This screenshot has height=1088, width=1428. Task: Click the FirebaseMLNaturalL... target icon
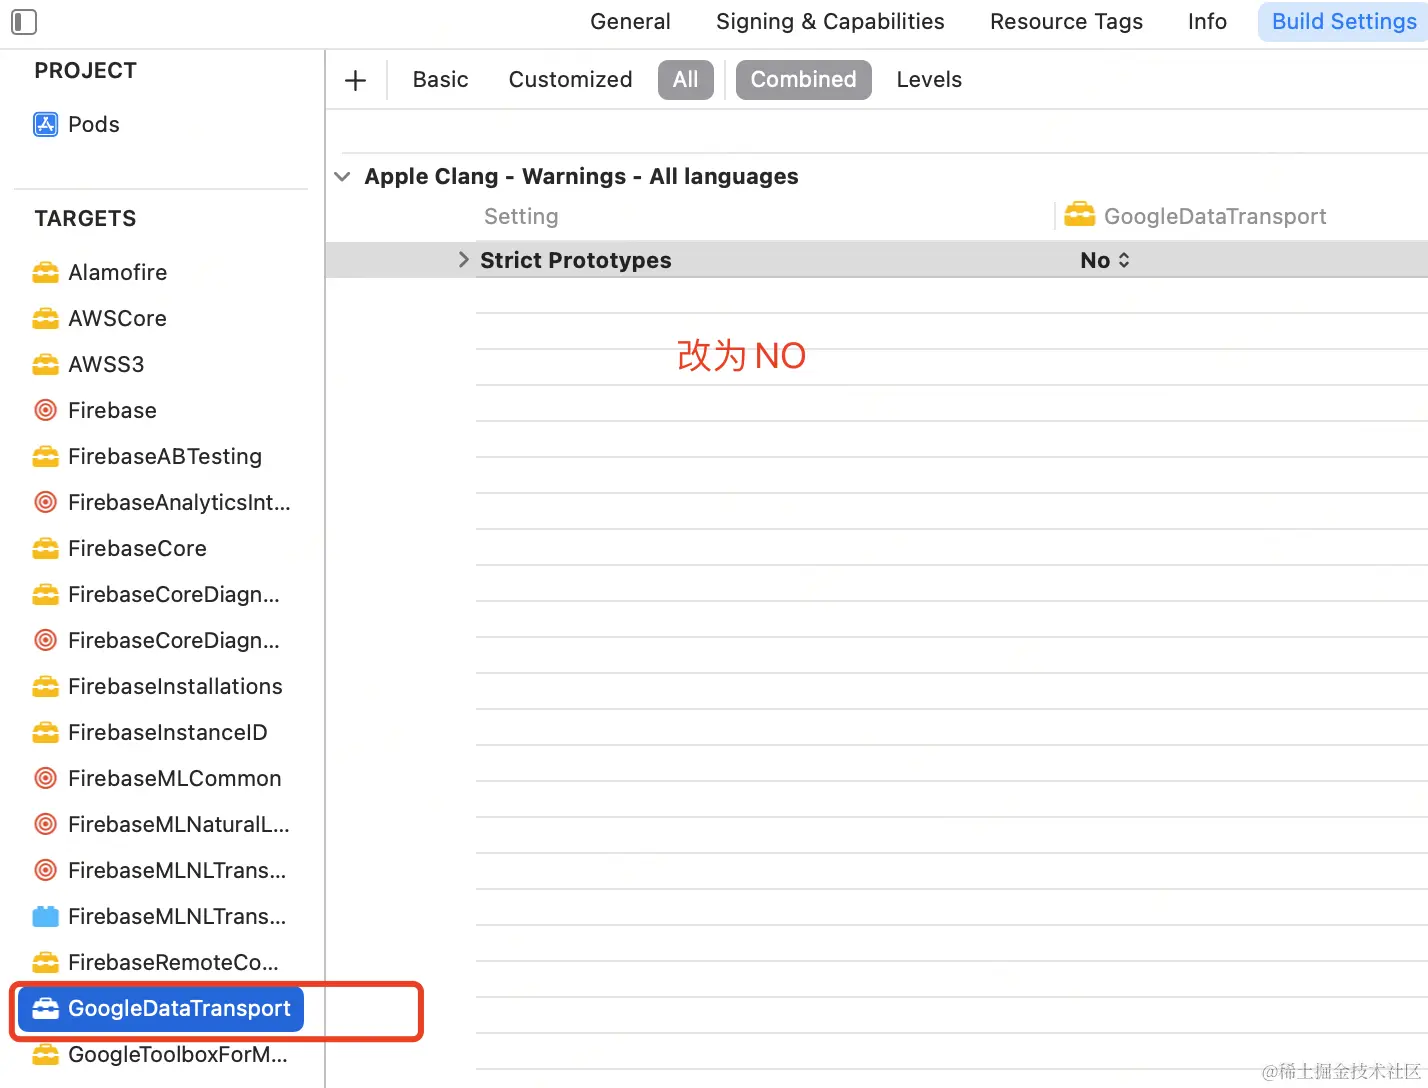pyautogui.click(x=46, y=824)
